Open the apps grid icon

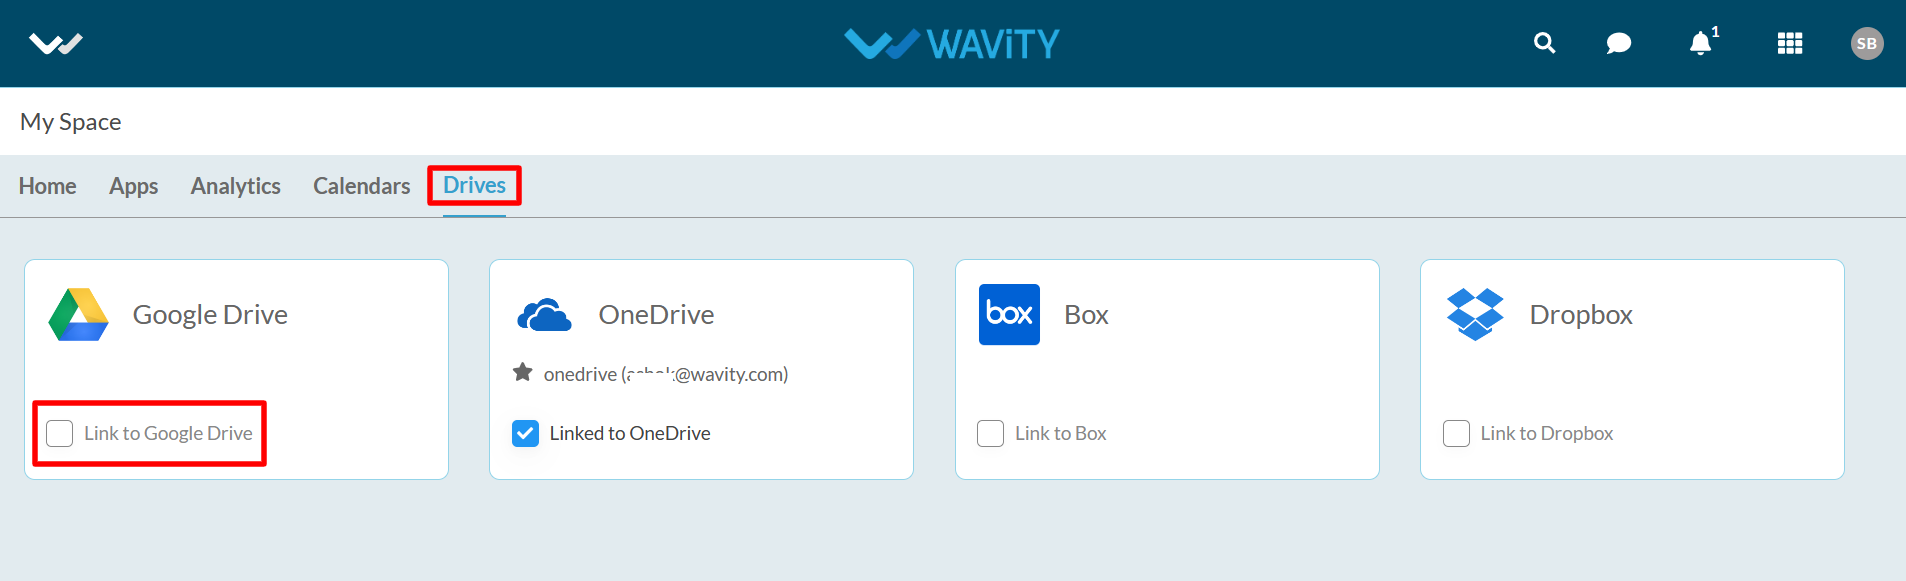coord(1790,43)
